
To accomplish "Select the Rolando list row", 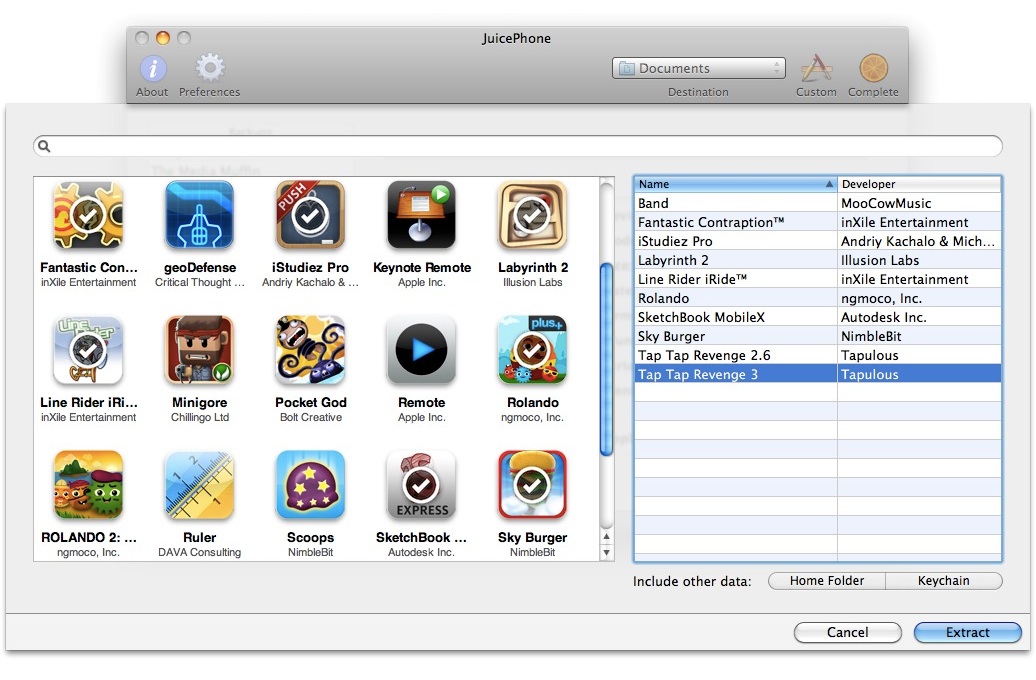I will (818, 299).
